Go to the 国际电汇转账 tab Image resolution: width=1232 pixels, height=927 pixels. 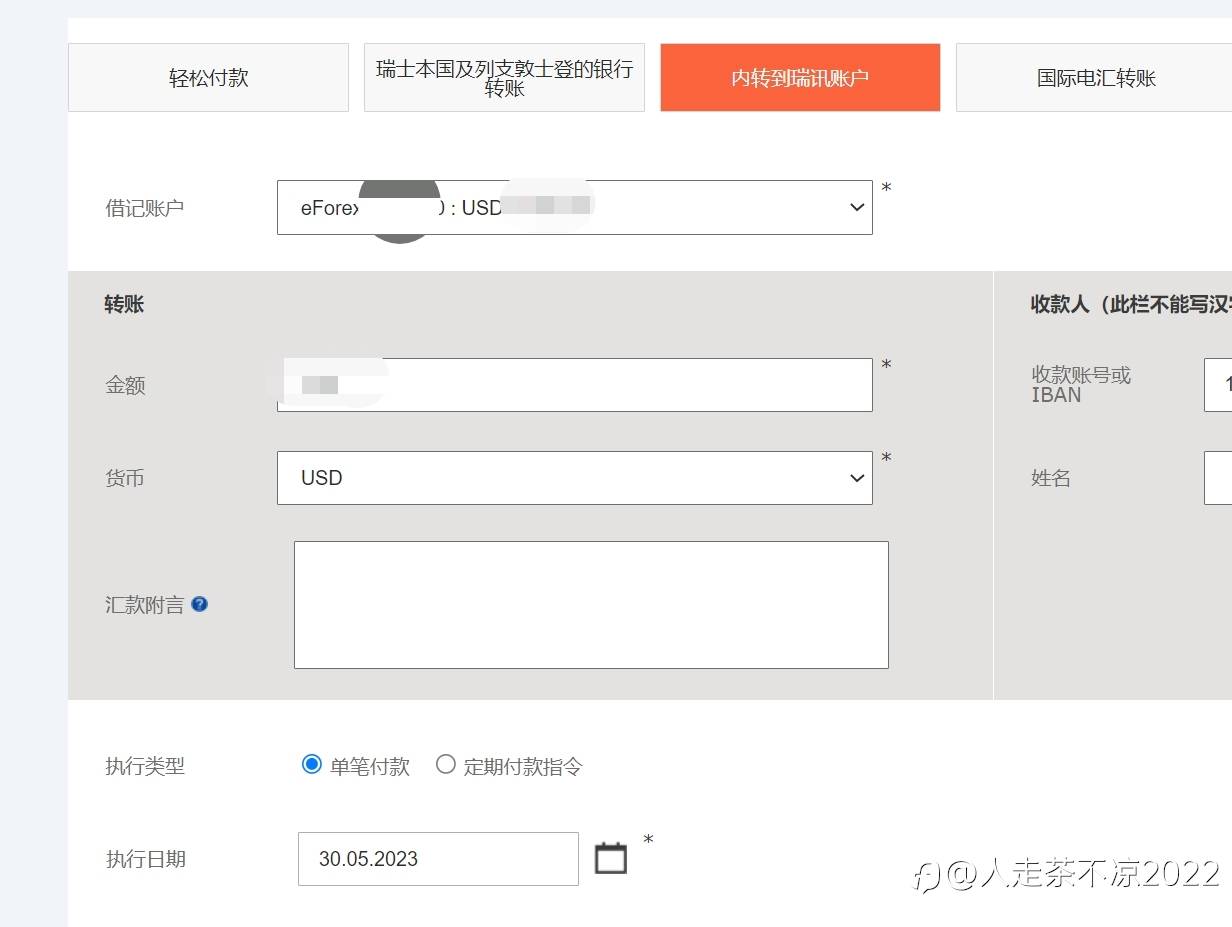tap(1095, 78)
